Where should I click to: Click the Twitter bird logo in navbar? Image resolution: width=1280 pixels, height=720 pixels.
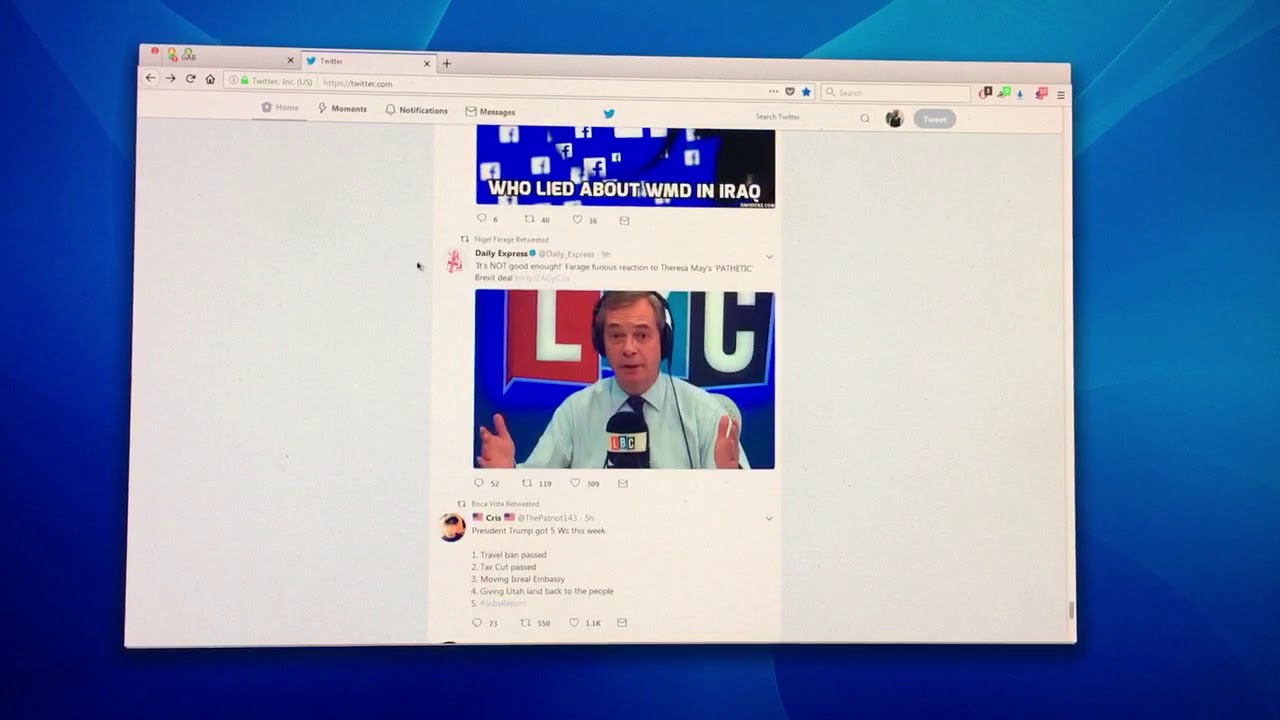coord(609,113)
